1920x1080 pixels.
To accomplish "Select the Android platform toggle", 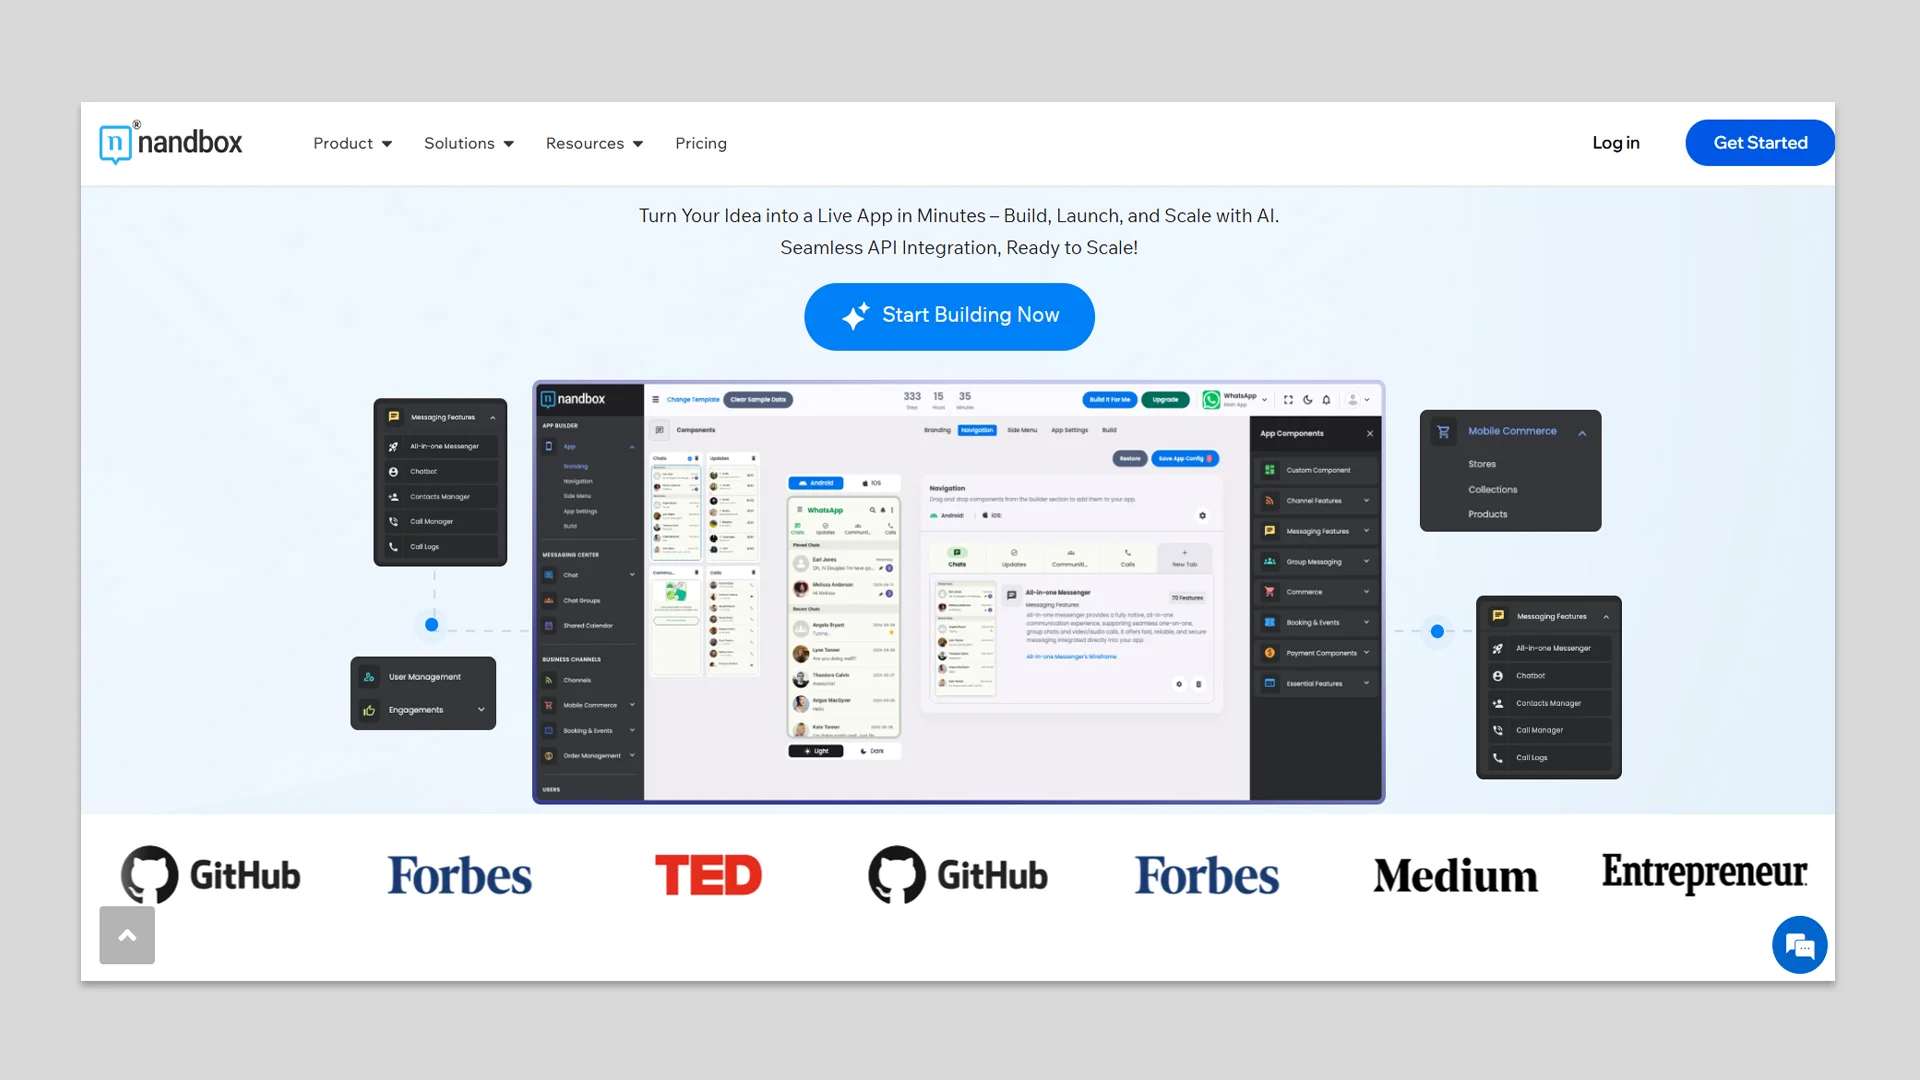I will tap(816, 483).
